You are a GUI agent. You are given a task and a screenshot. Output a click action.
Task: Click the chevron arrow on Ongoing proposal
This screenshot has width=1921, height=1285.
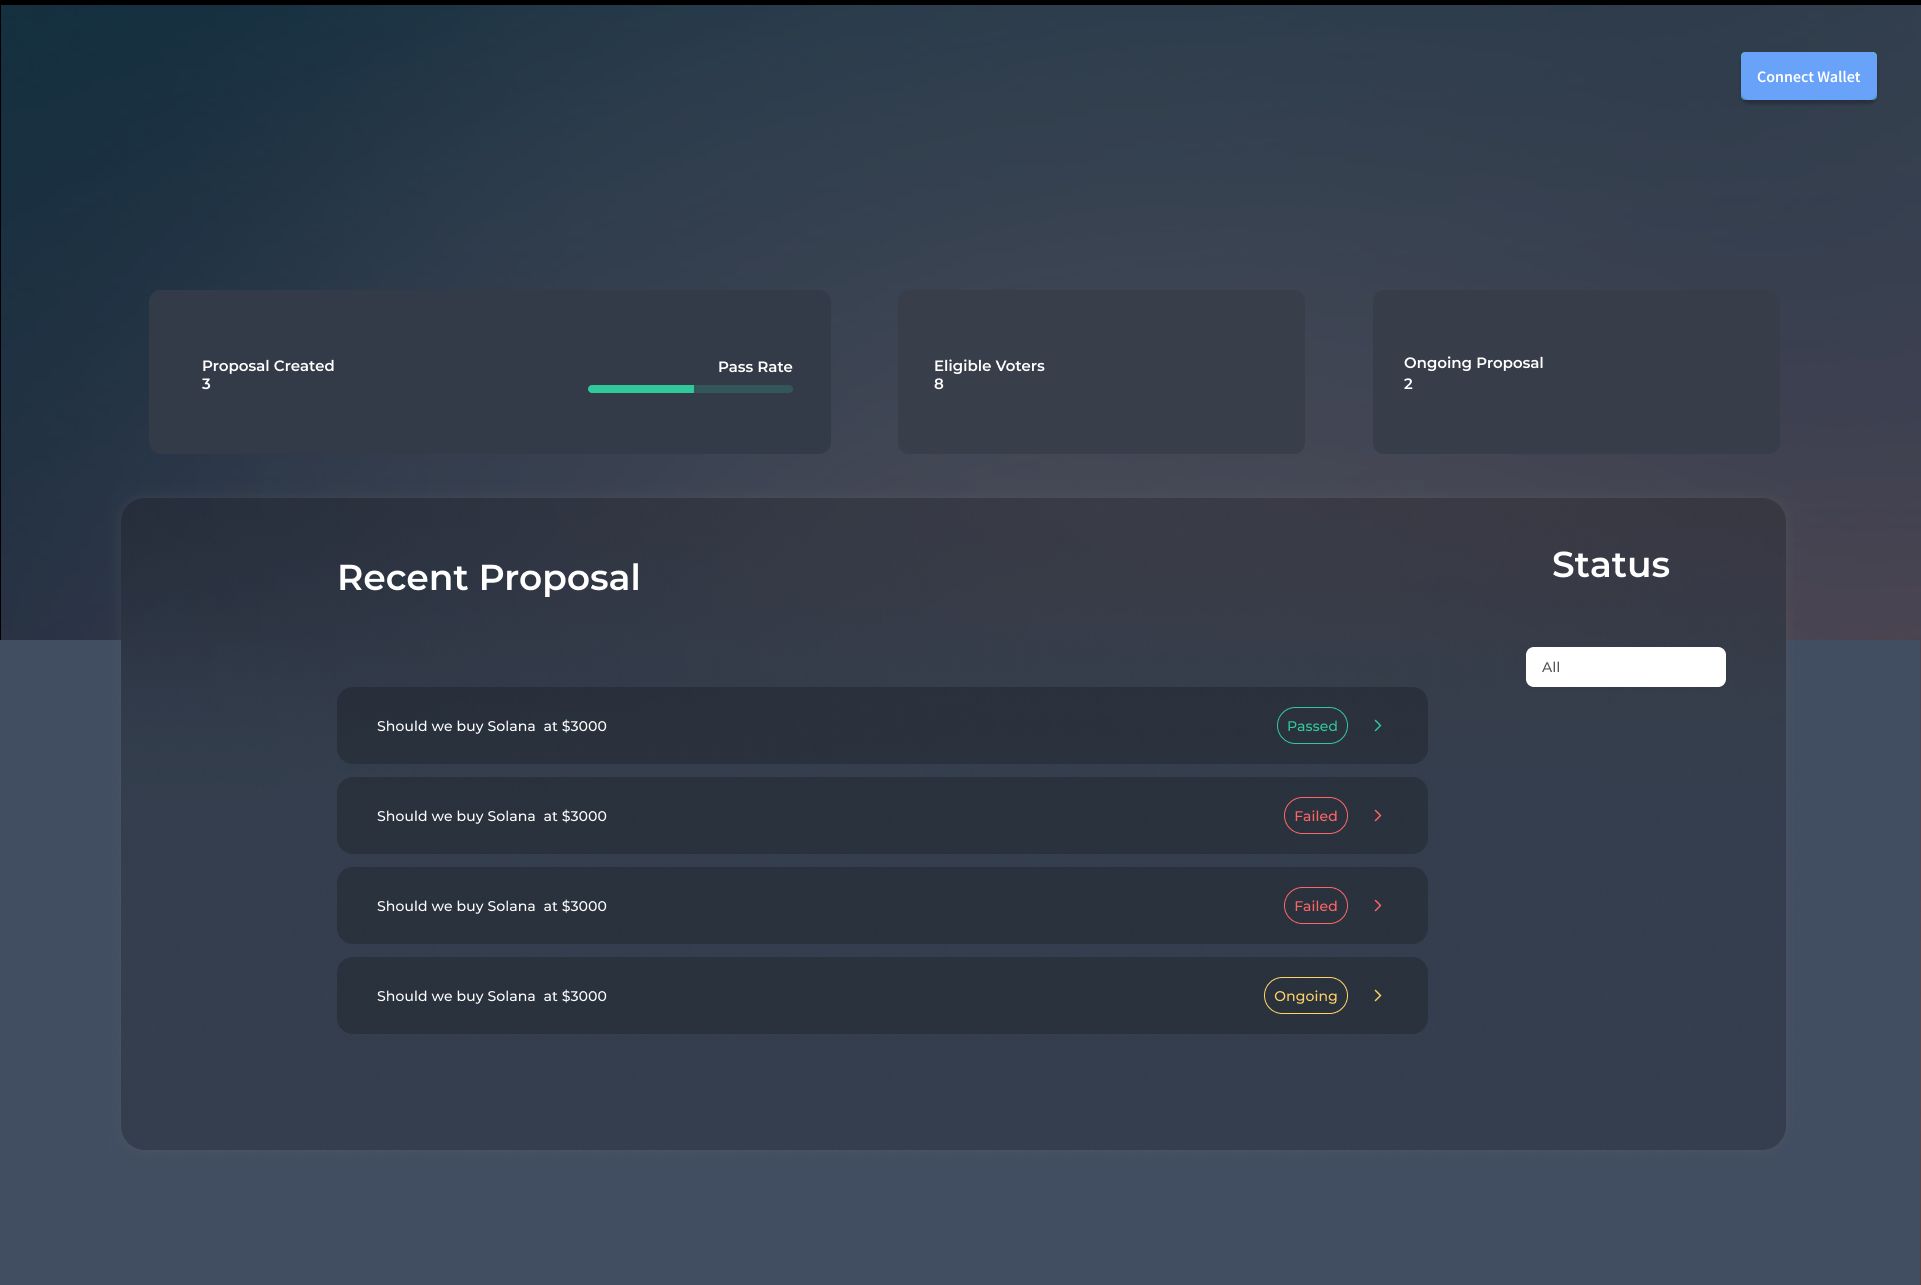tap(1378, 995)
